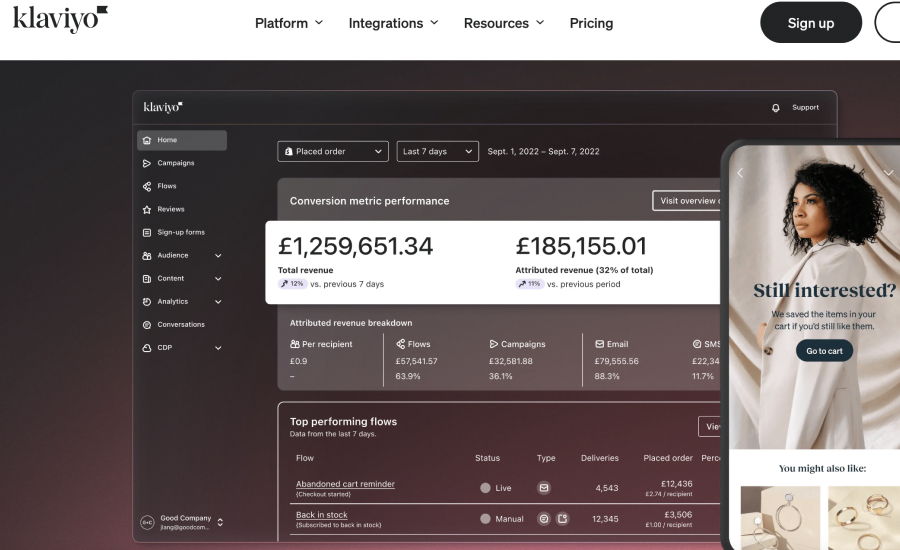900x550 pixels.
Task: Select the gold rings product thumbnail
Action: [x=864, y=518]
